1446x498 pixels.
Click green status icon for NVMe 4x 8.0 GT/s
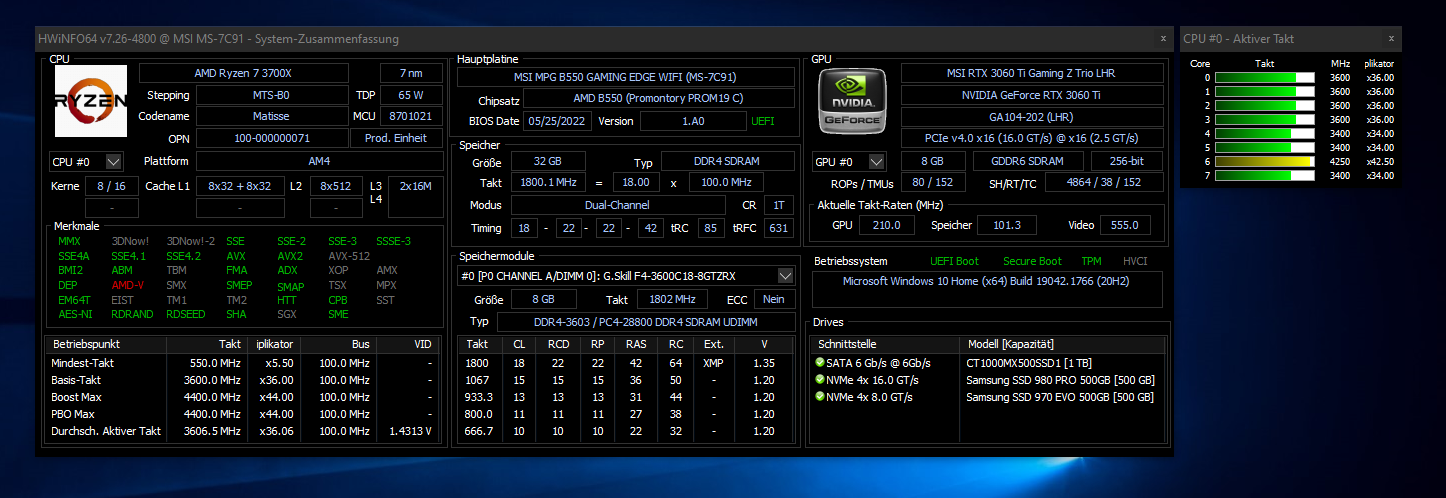820,397
